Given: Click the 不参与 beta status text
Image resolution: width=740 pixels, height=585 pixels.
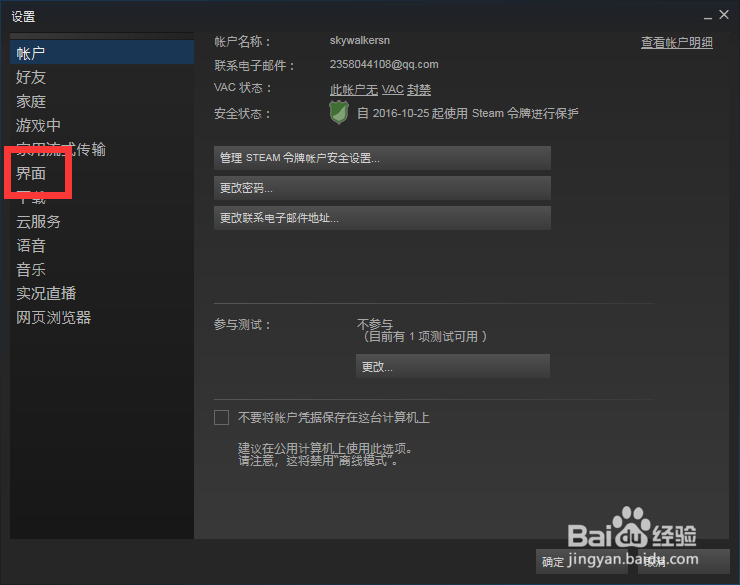Looking at the screenshot, I should click(x=375, y=324).
